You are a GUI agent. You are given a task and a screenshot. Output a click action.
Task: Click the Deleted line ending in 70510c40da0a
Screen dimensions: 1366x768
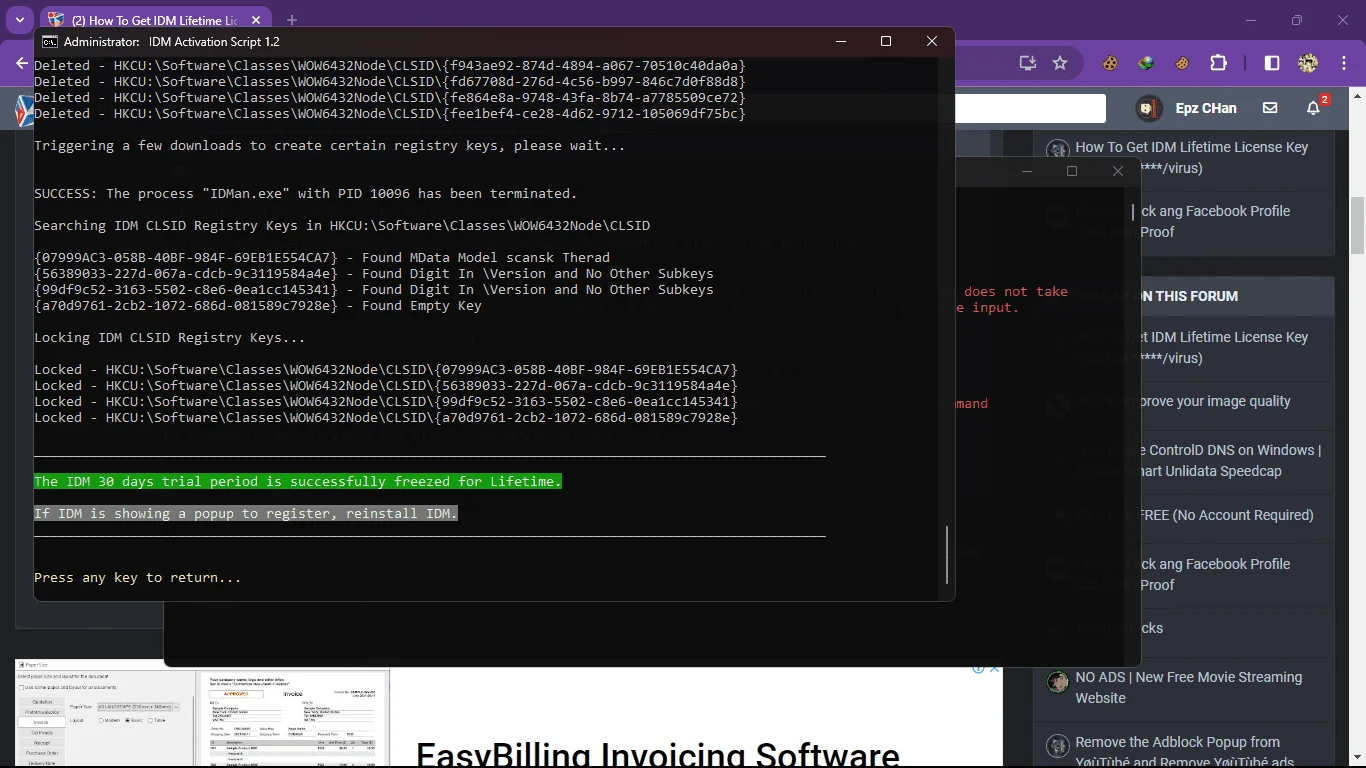pos(390,65)
